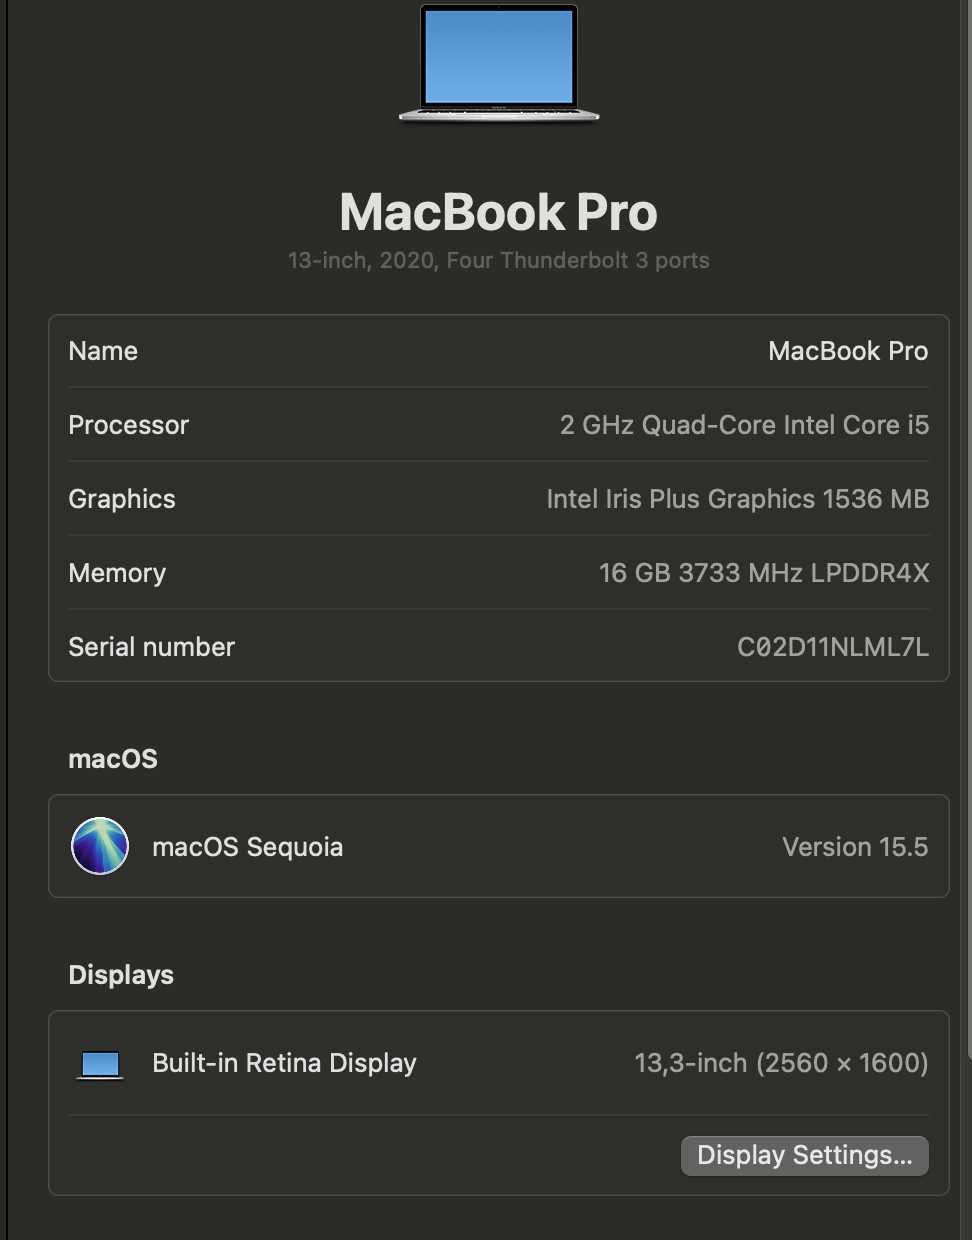The height and width of the screenshot is (1240, 972).
Task: Select serial number C02D11NLML7L
Action: [833, 647]
